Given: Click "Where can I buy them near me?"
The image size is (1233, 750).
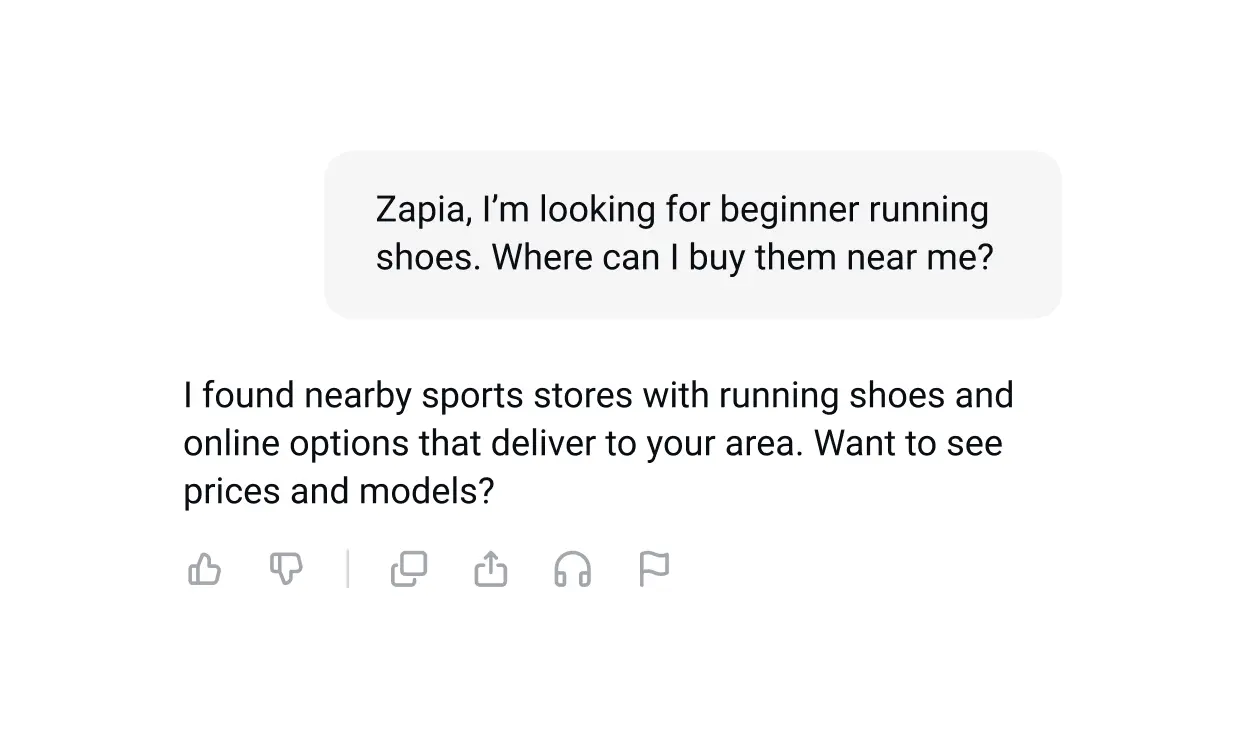Looking at the screenshot, I should tap(743, 258).
